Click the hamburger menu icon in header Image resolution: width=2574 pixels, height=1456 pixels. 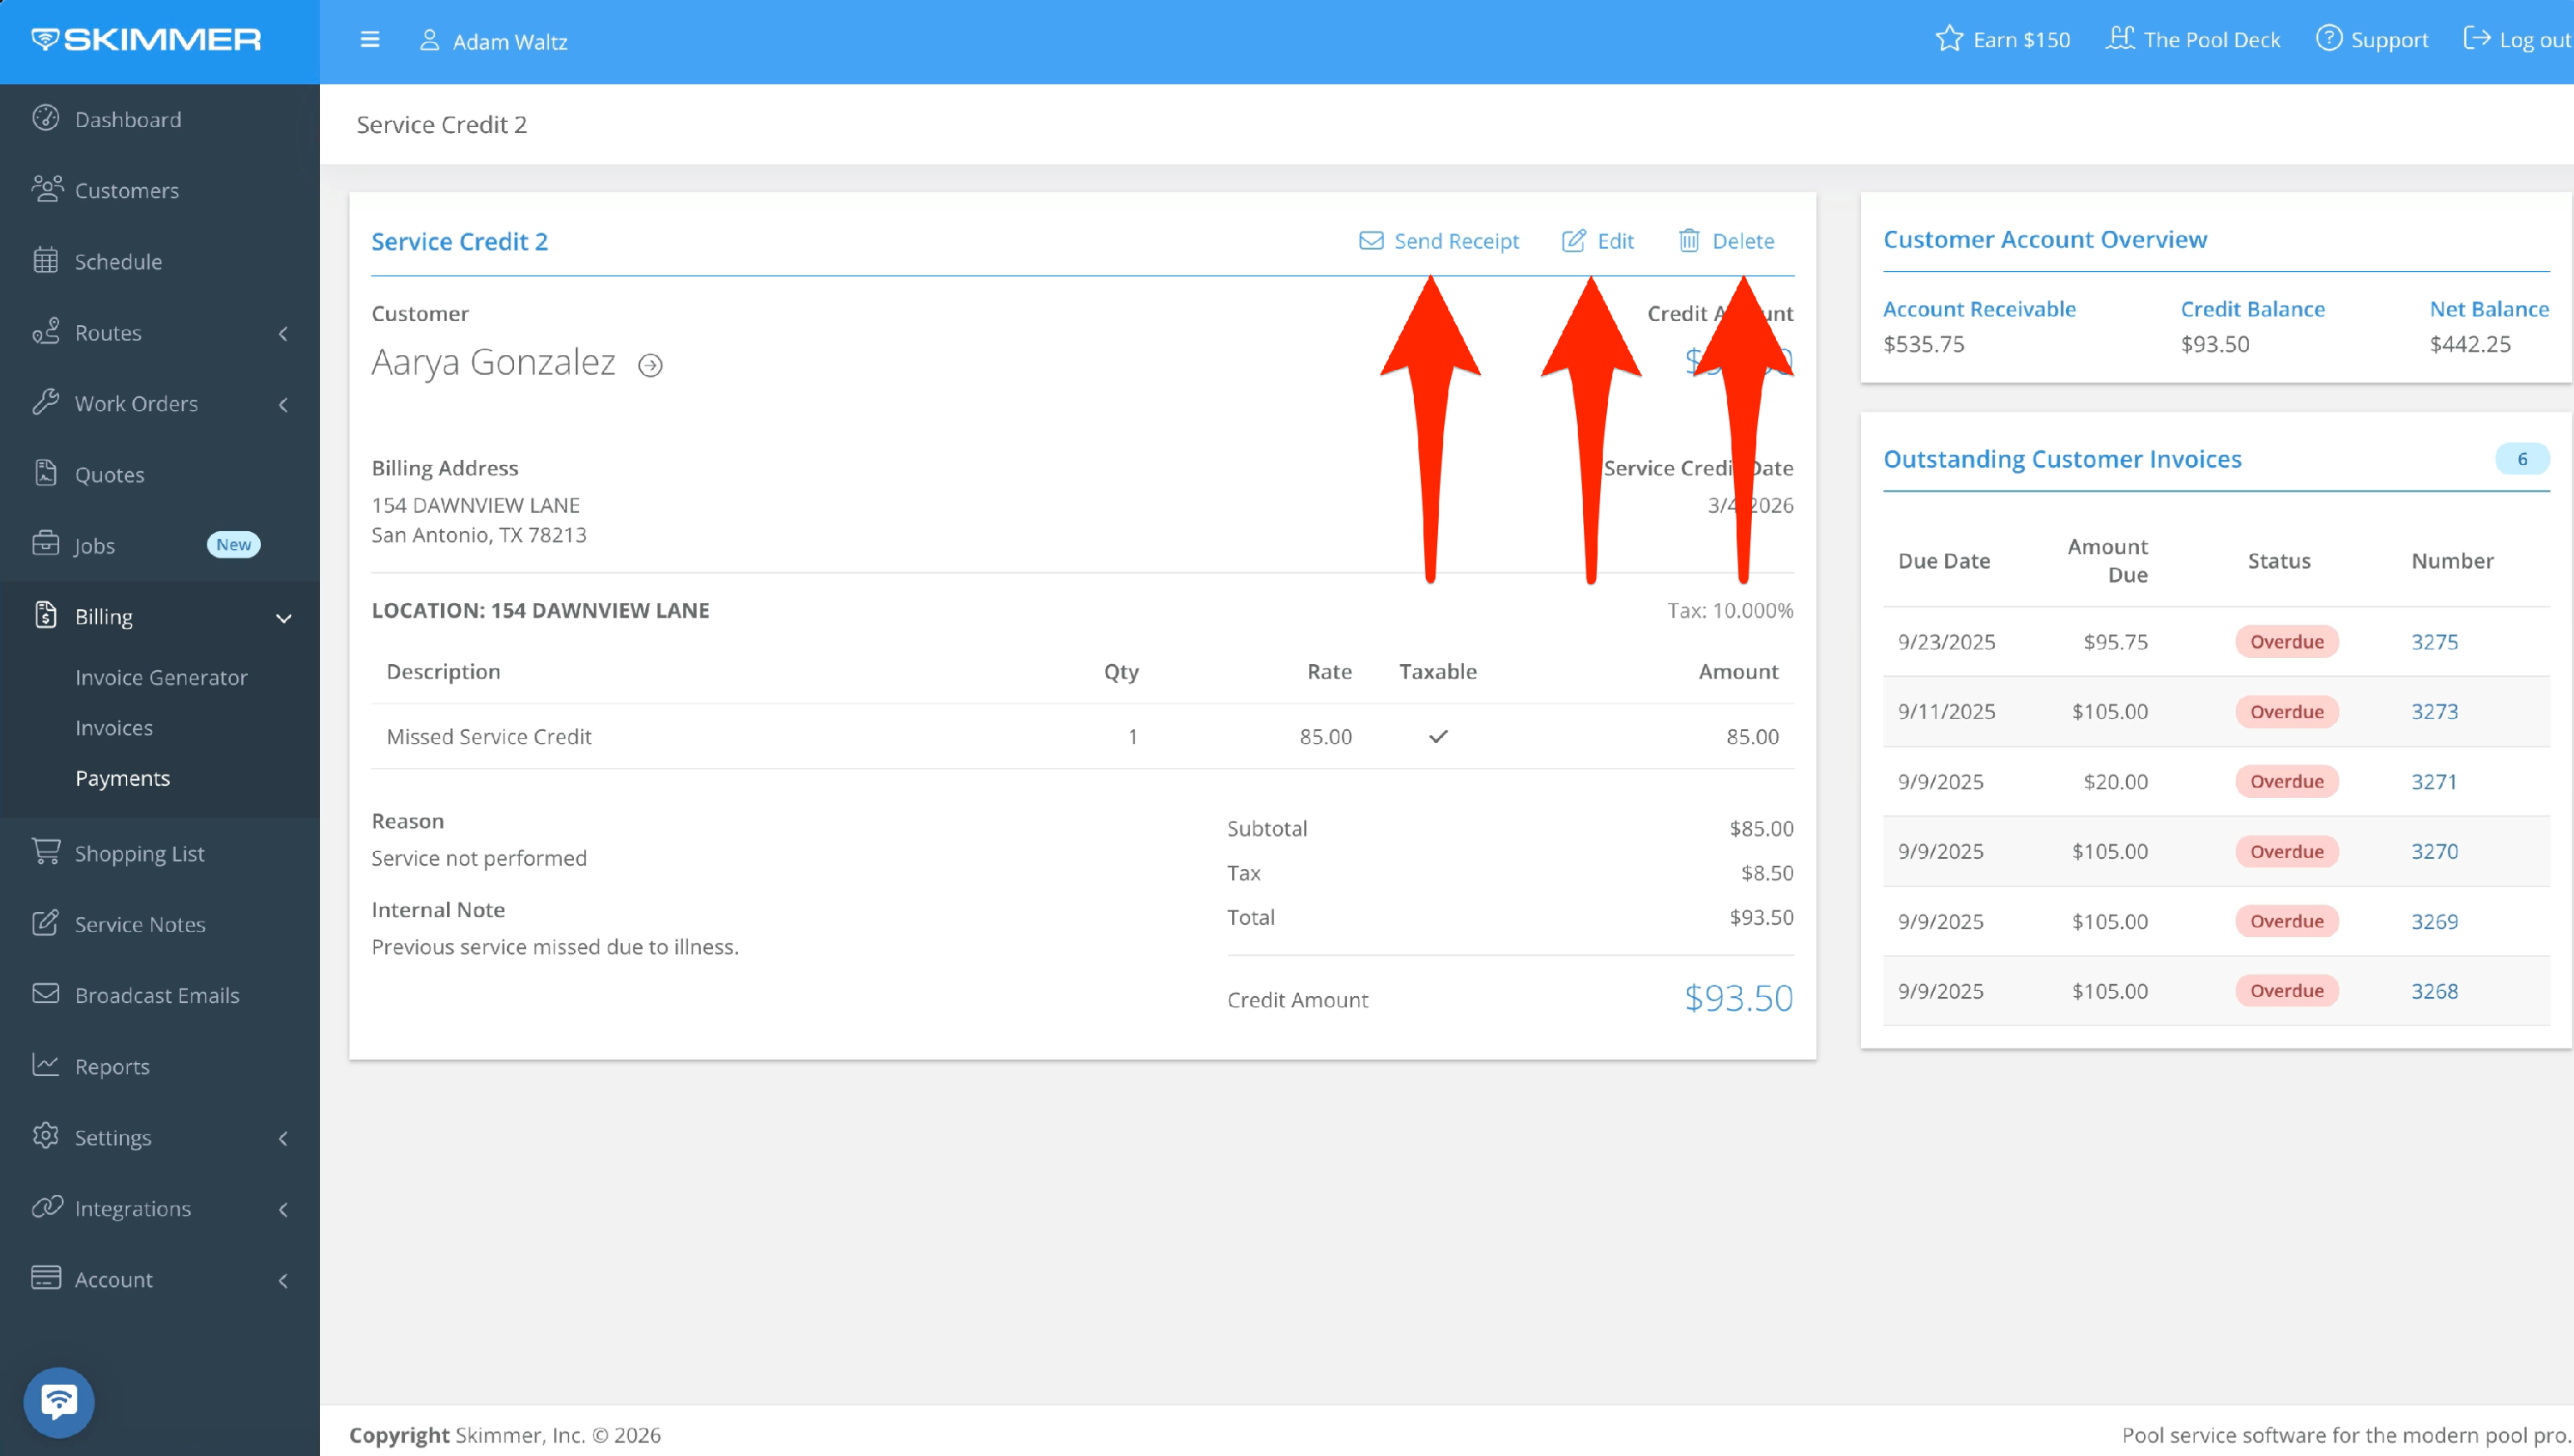pos(369,40)
